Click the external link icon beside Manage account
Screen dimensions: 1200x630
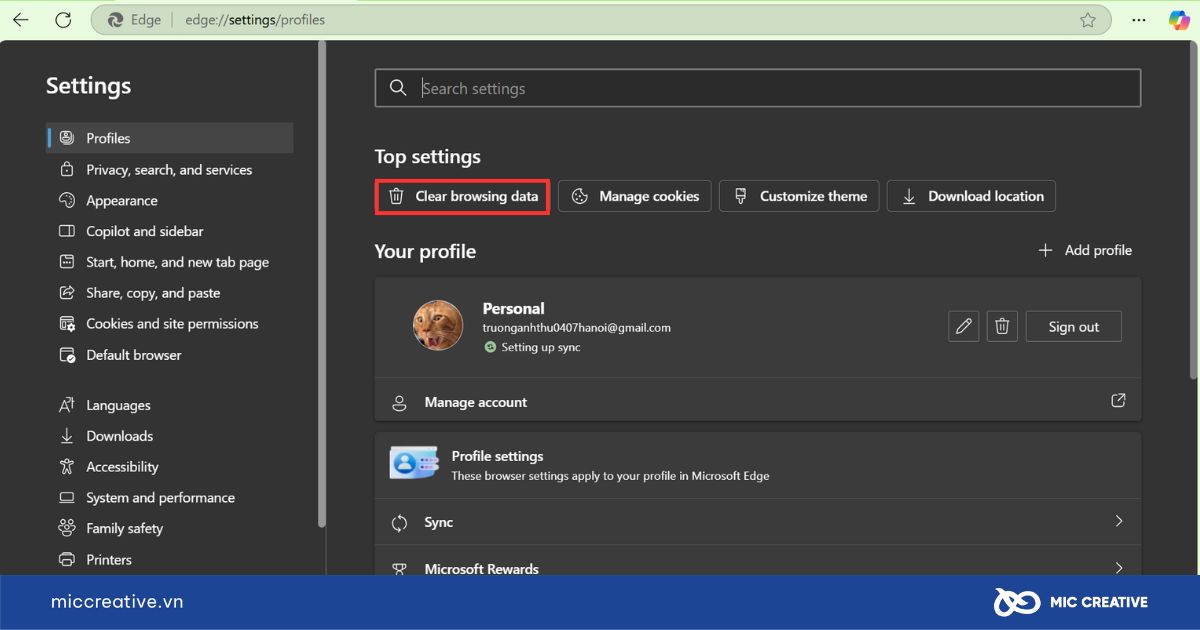(x=1118, y=401)
